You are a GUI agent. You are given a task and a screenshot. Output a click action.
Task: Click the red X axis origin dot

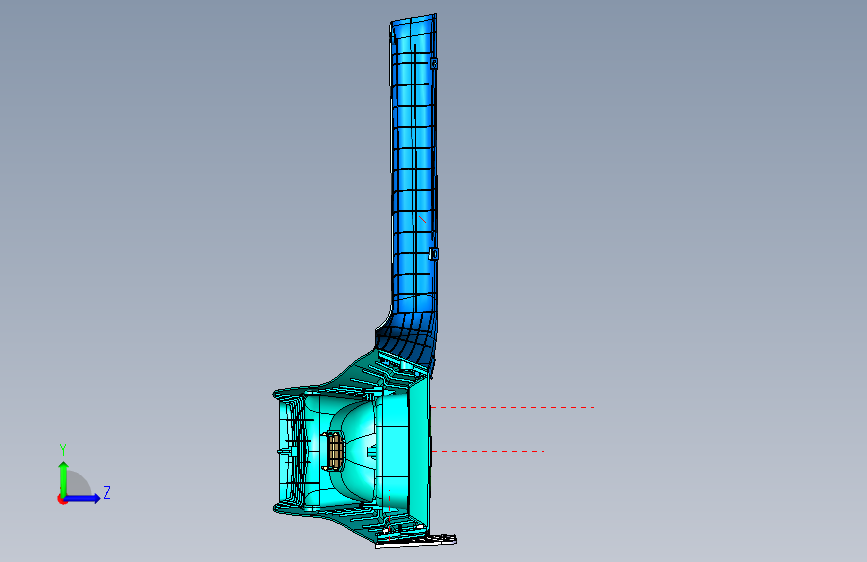62,499
